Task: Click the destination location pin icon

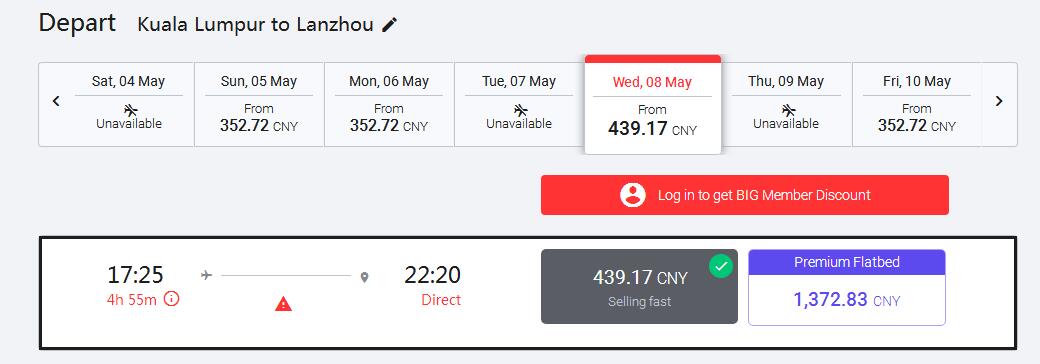Action: pyautogui.click(x=364, y=277)
